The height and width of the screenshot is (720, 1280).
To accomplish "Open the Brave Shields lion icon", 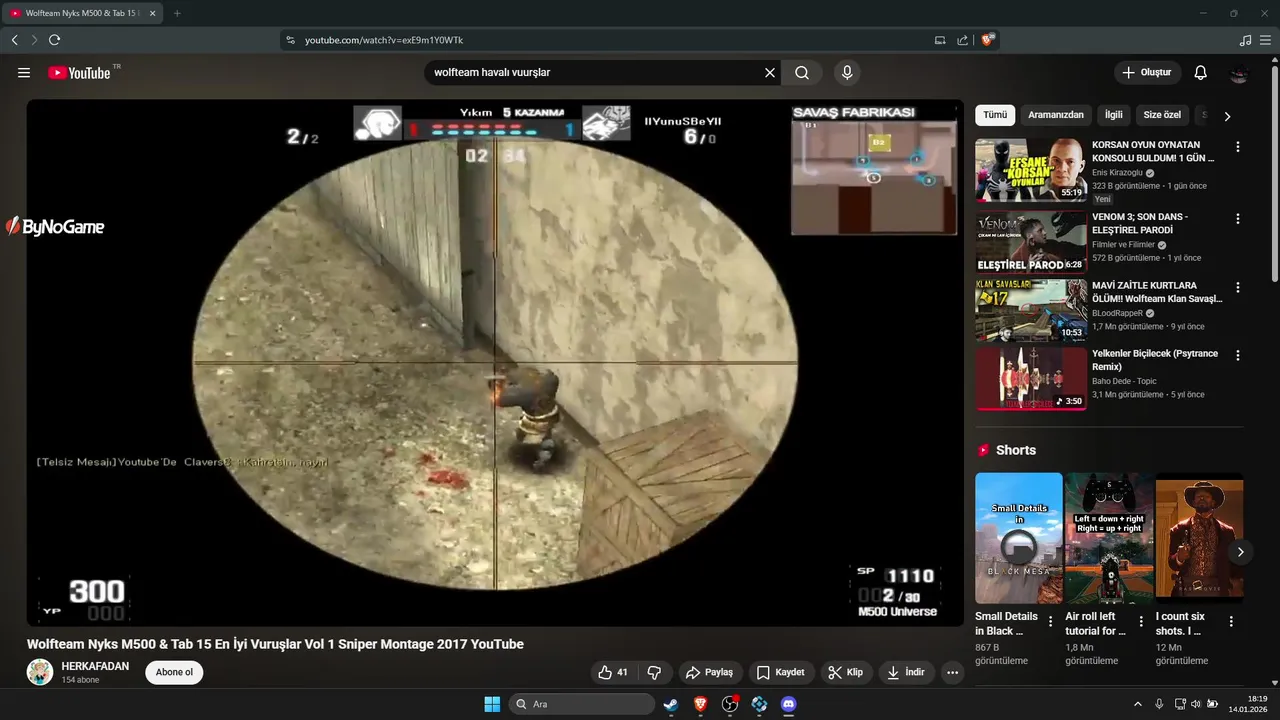I will (988, 40).
